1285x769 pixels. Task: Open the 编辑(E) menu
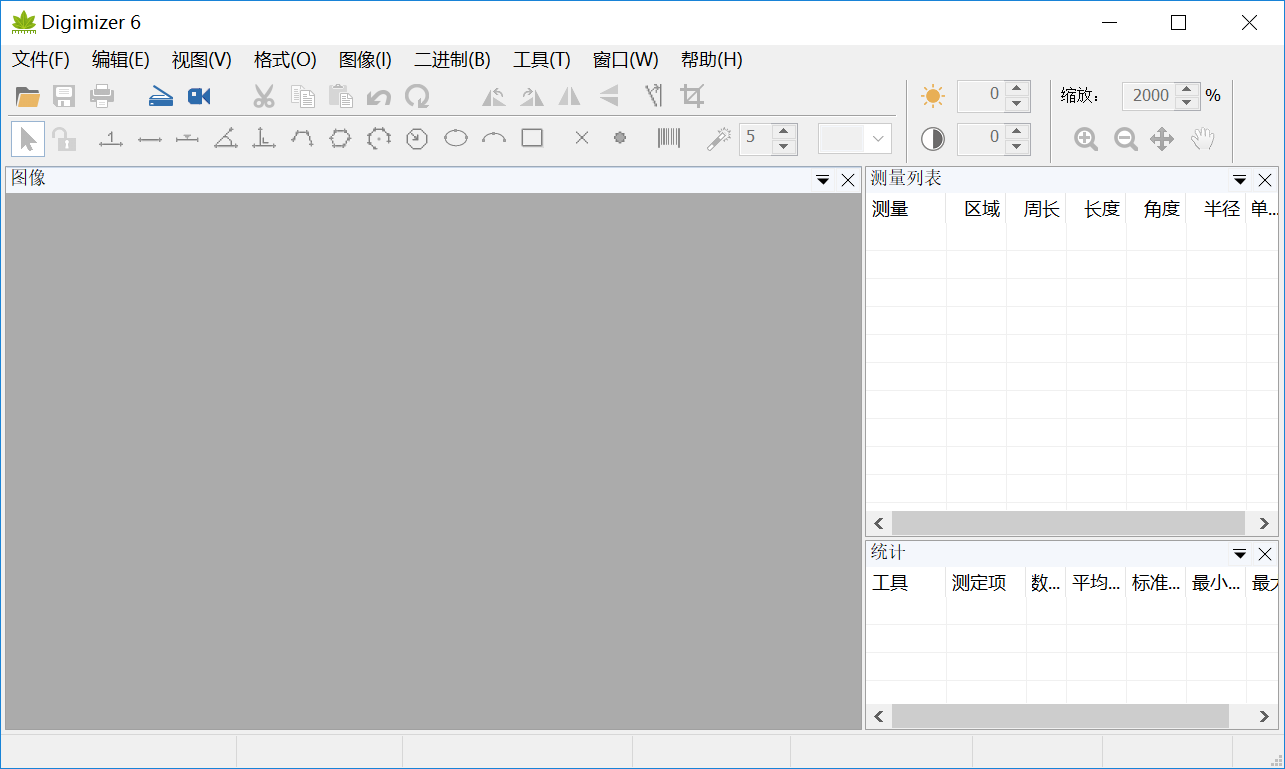[120, 60]
